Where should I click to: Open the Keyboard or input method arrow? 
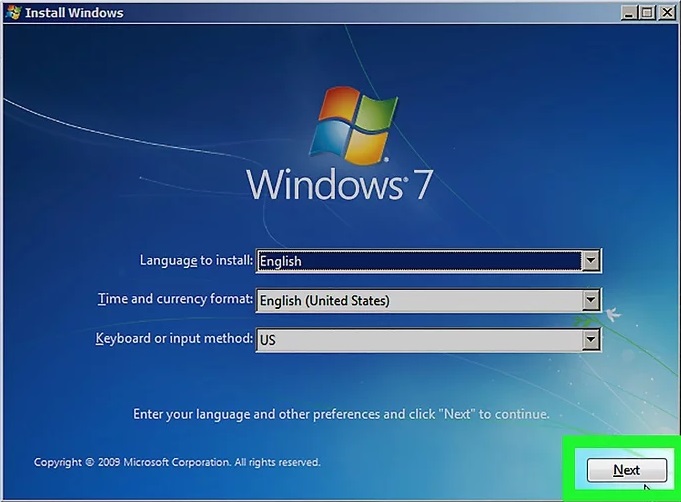point(591,340)
